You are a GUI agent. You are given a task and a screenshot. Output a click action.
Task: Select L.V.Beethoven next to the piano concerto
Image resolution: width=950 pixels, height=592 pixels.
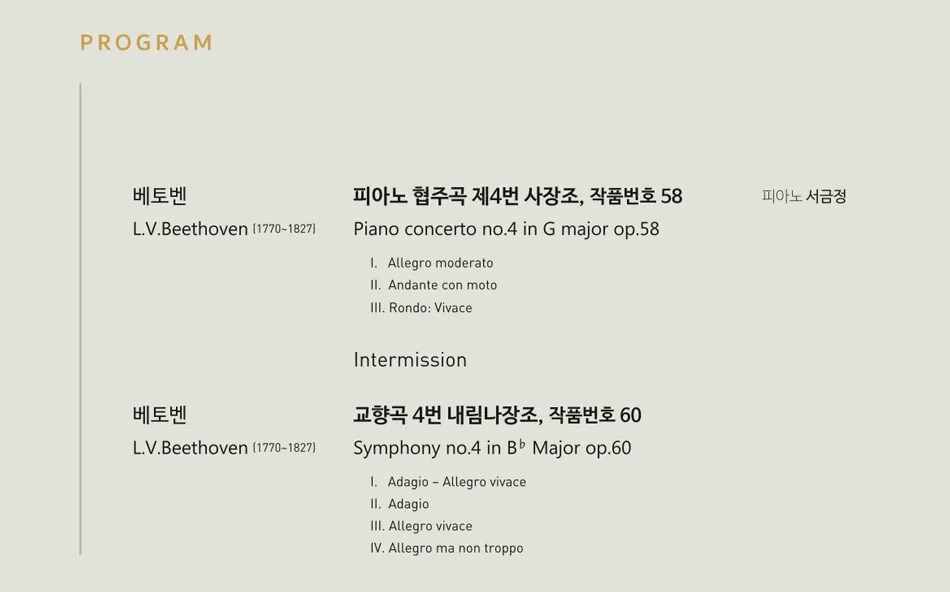(x=190, y=229)
